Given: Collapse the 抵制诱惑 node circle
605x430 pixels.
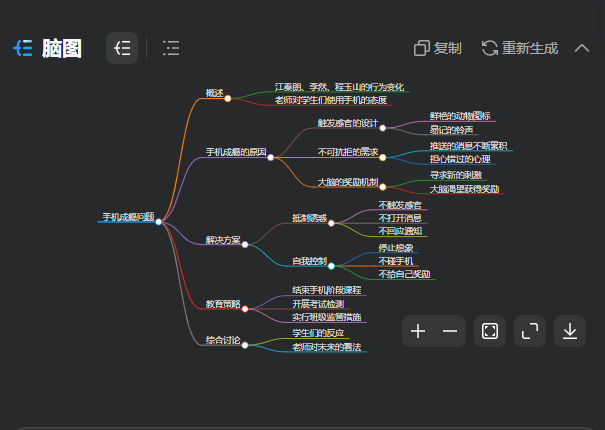Looking at the screenshot, I should pos(331,223).
